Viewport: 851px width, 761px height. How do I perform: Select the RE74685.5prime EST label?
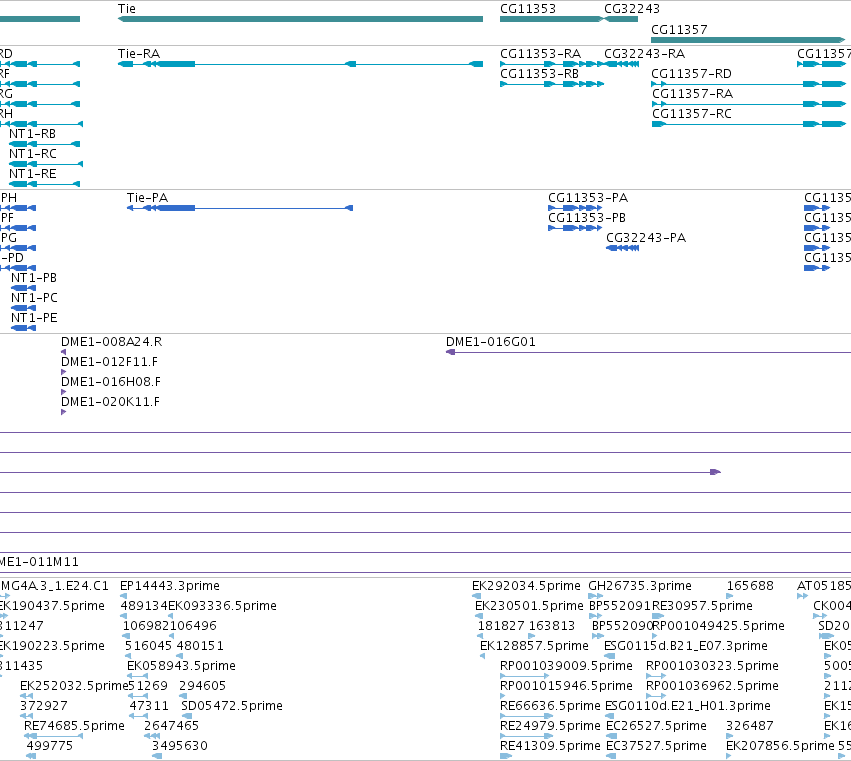[74, 726]
